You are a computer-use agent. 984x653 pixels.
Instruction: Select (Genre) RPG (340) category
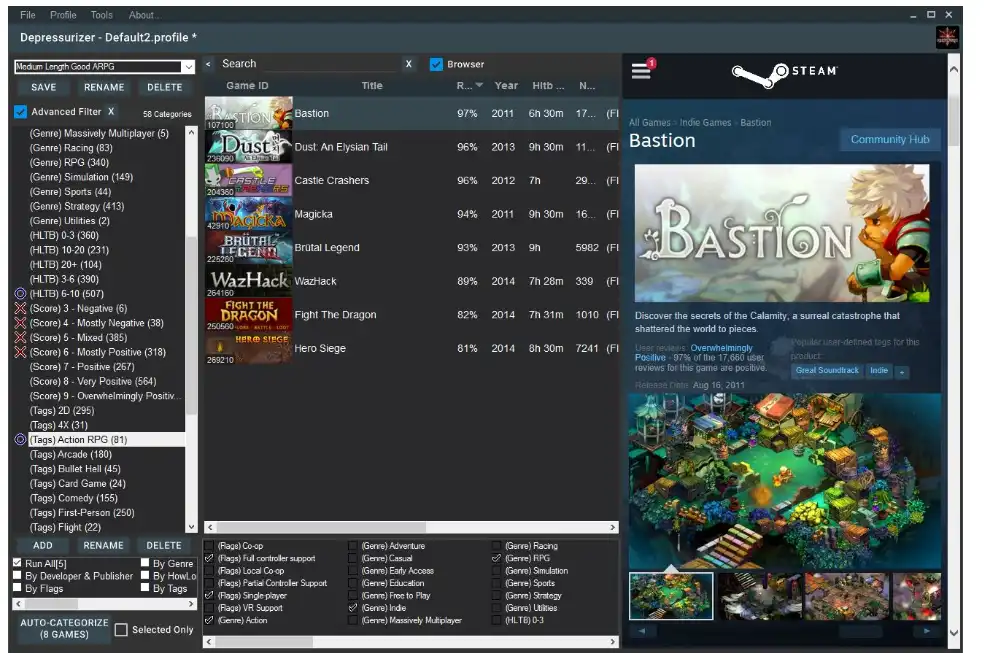[69, 162]
